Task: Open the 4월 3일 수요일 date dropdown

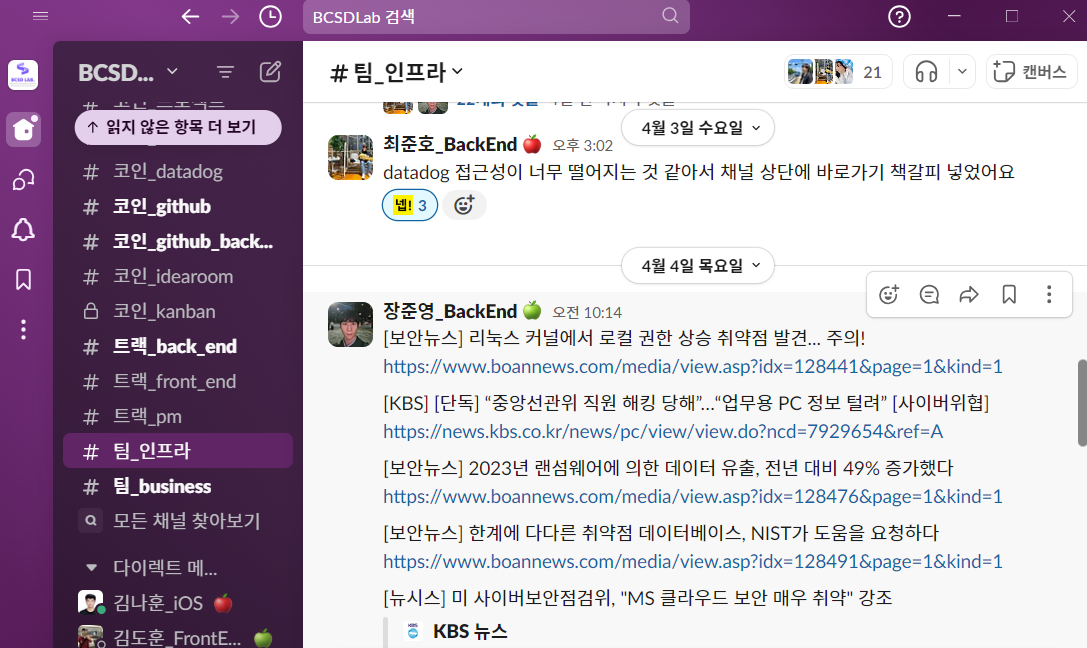Action: tap(697, 128)
